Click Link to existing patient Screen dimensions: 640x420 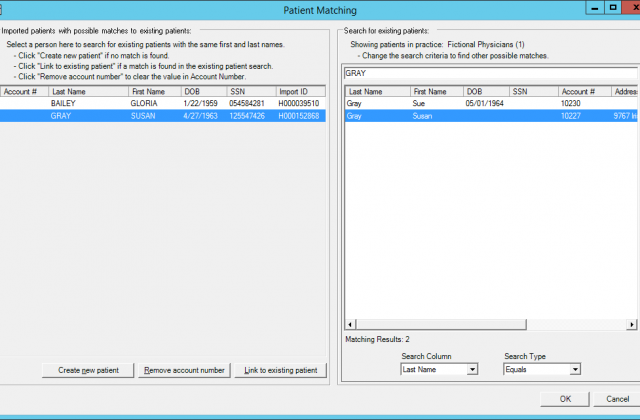pos(280,370)
